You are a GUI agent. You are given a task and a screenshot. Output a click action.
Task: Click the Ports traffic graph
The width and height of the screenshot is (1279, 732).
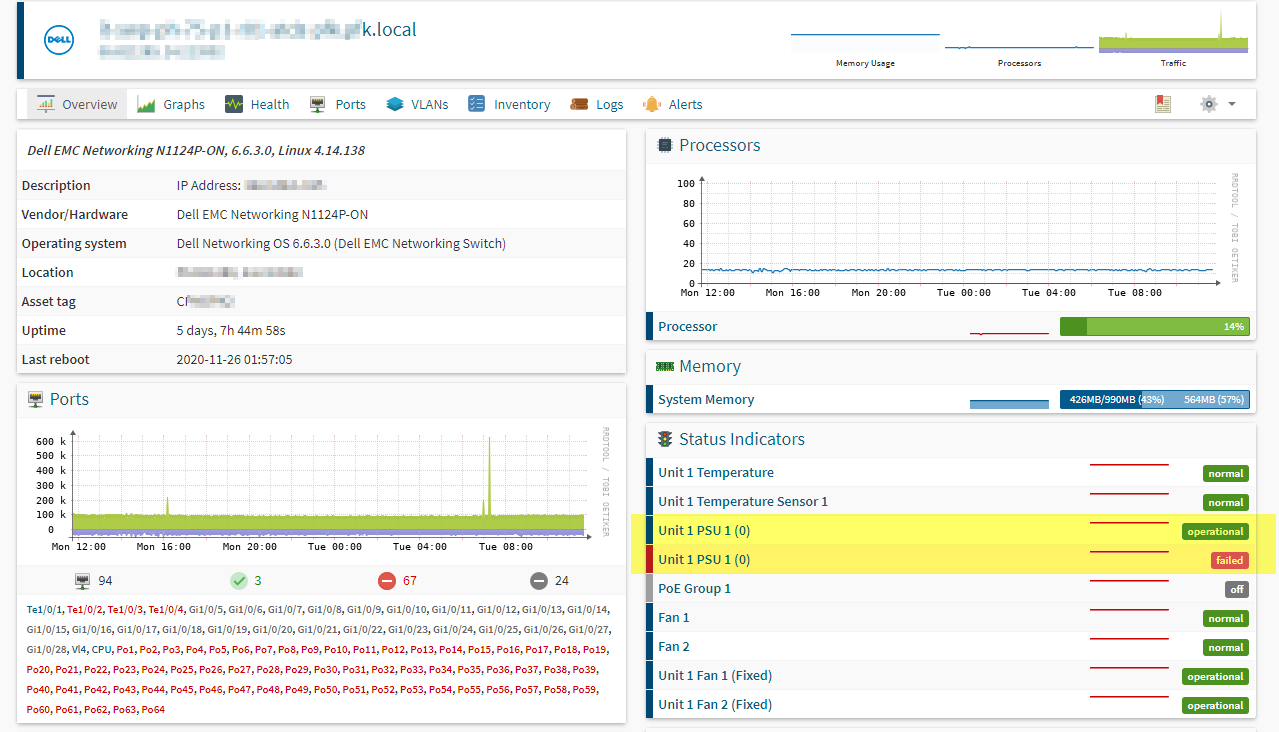[320, 489]
